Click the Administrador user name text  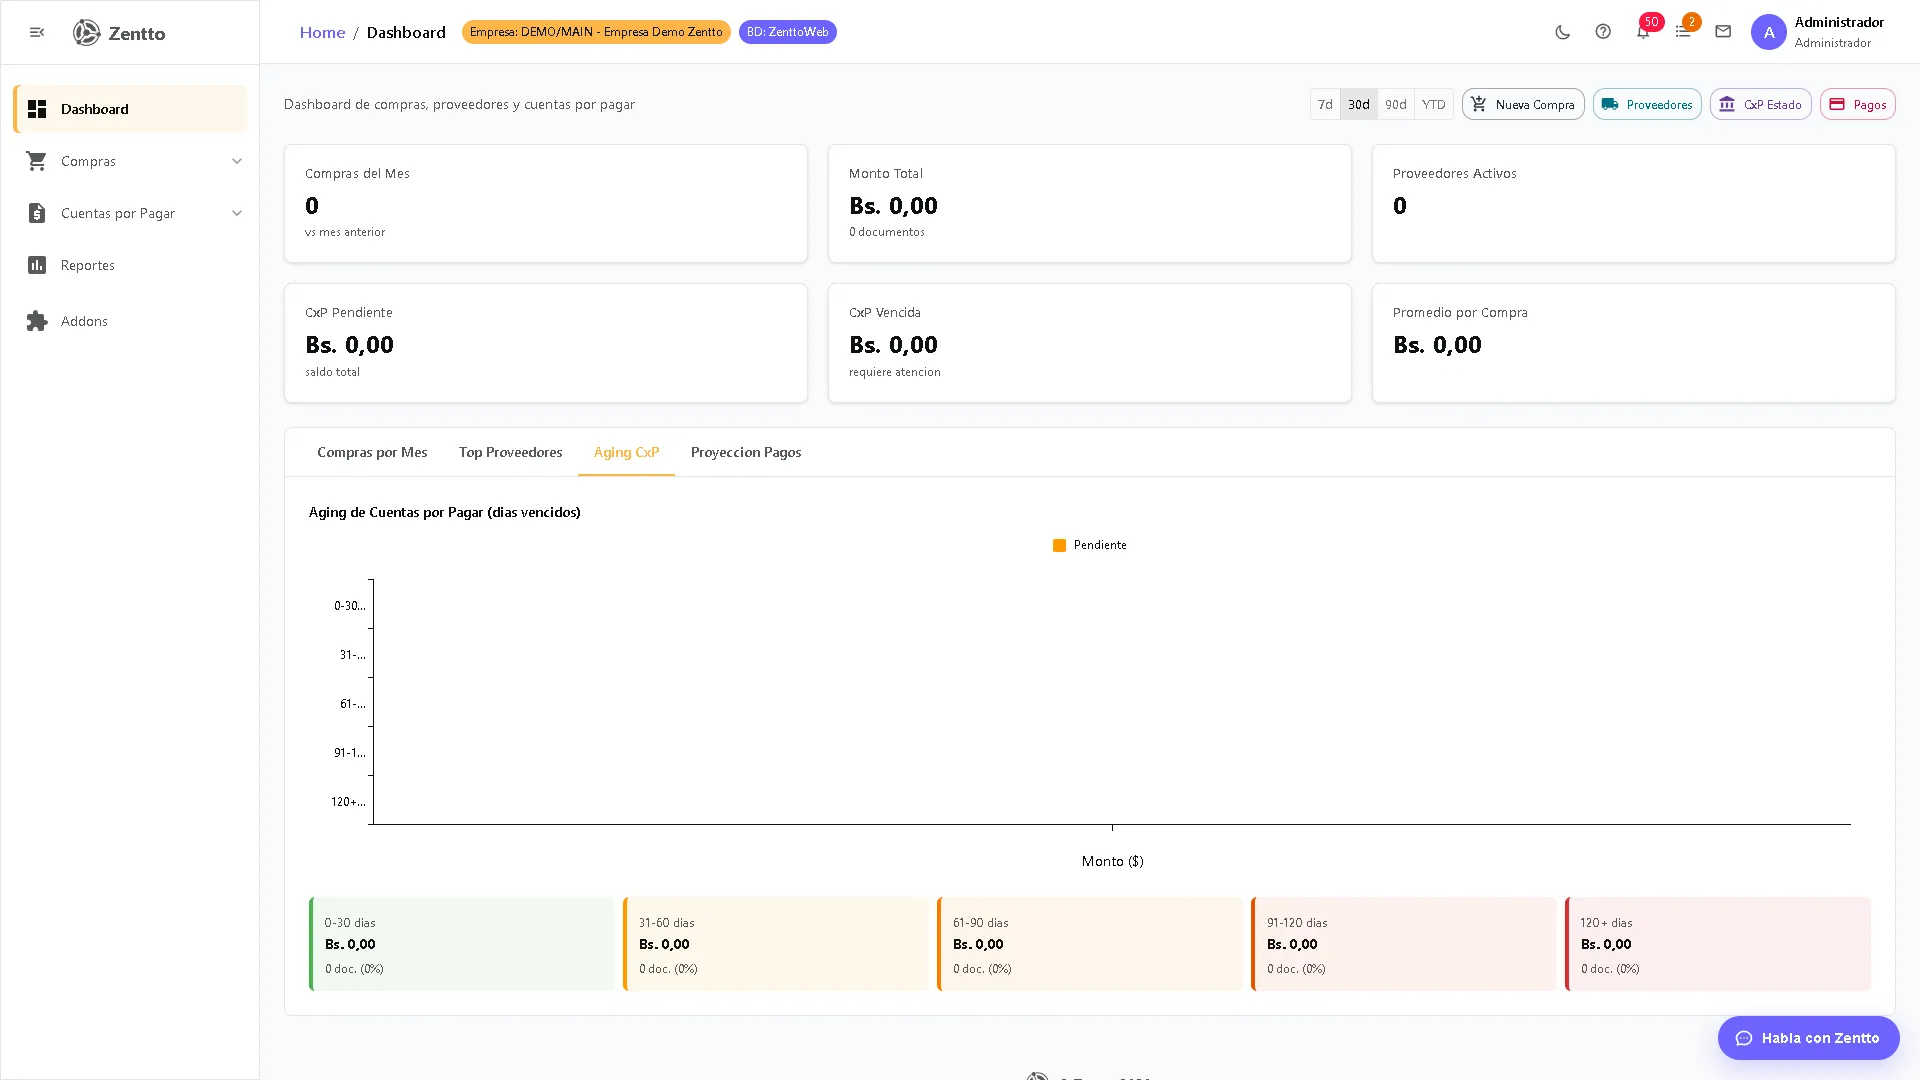1839,22
